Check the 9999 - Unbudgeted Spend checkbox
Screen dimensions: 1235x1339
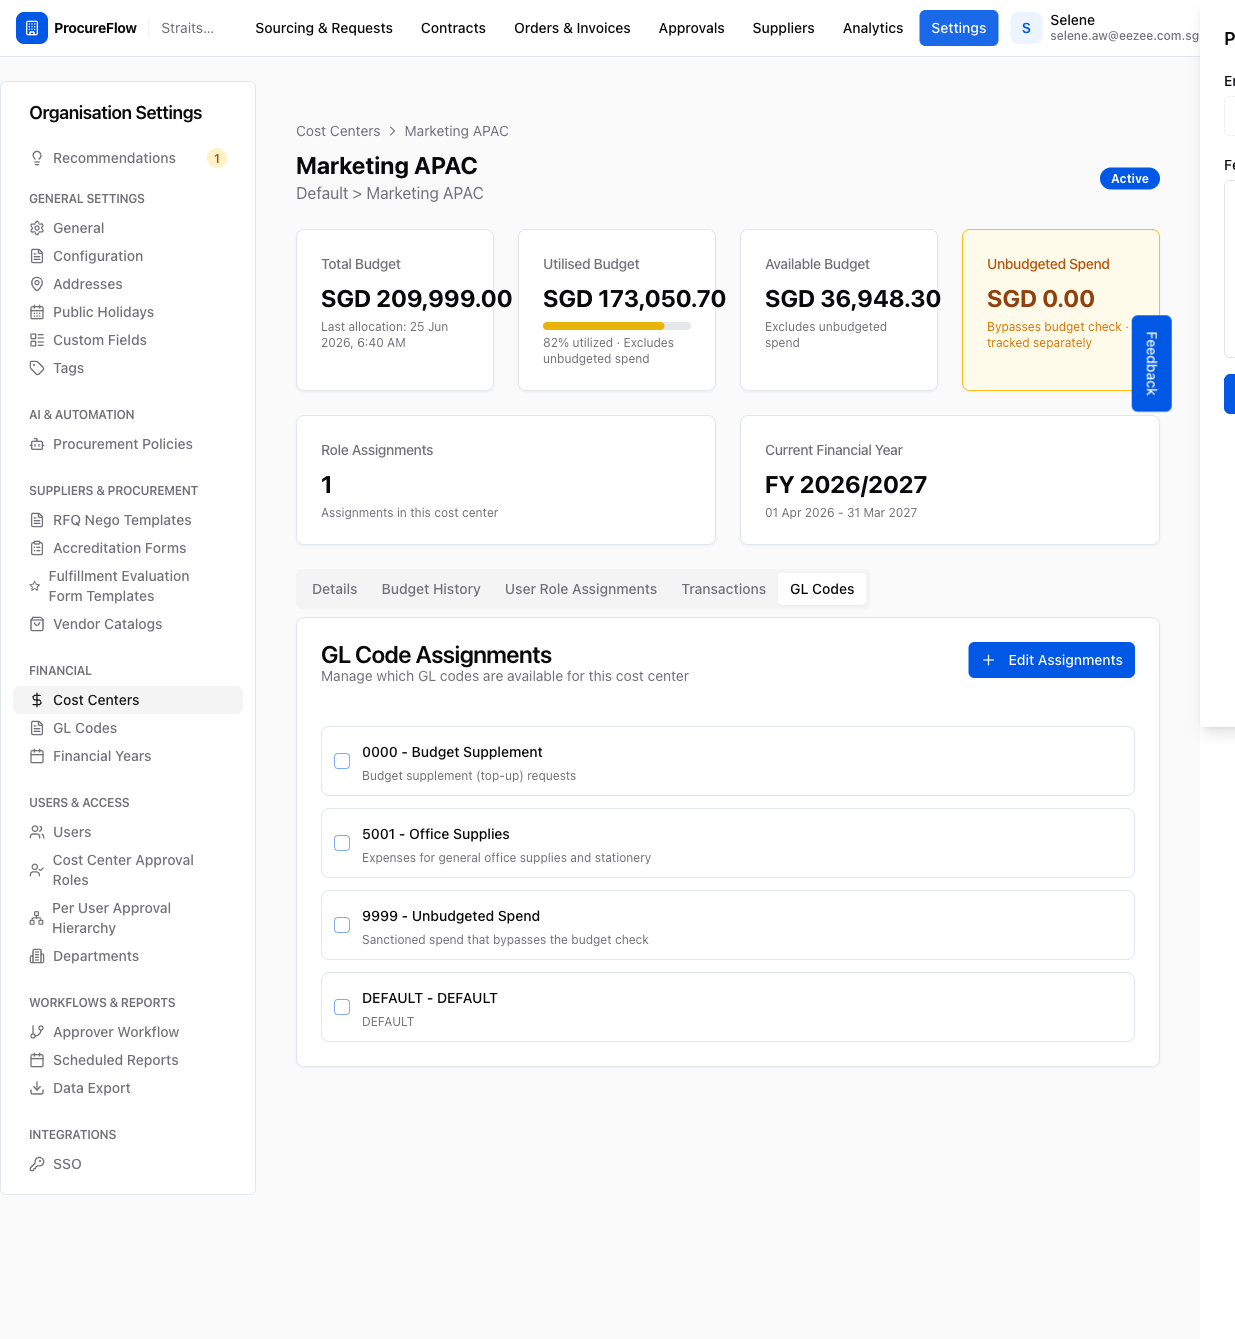click(x=342, y=925)
